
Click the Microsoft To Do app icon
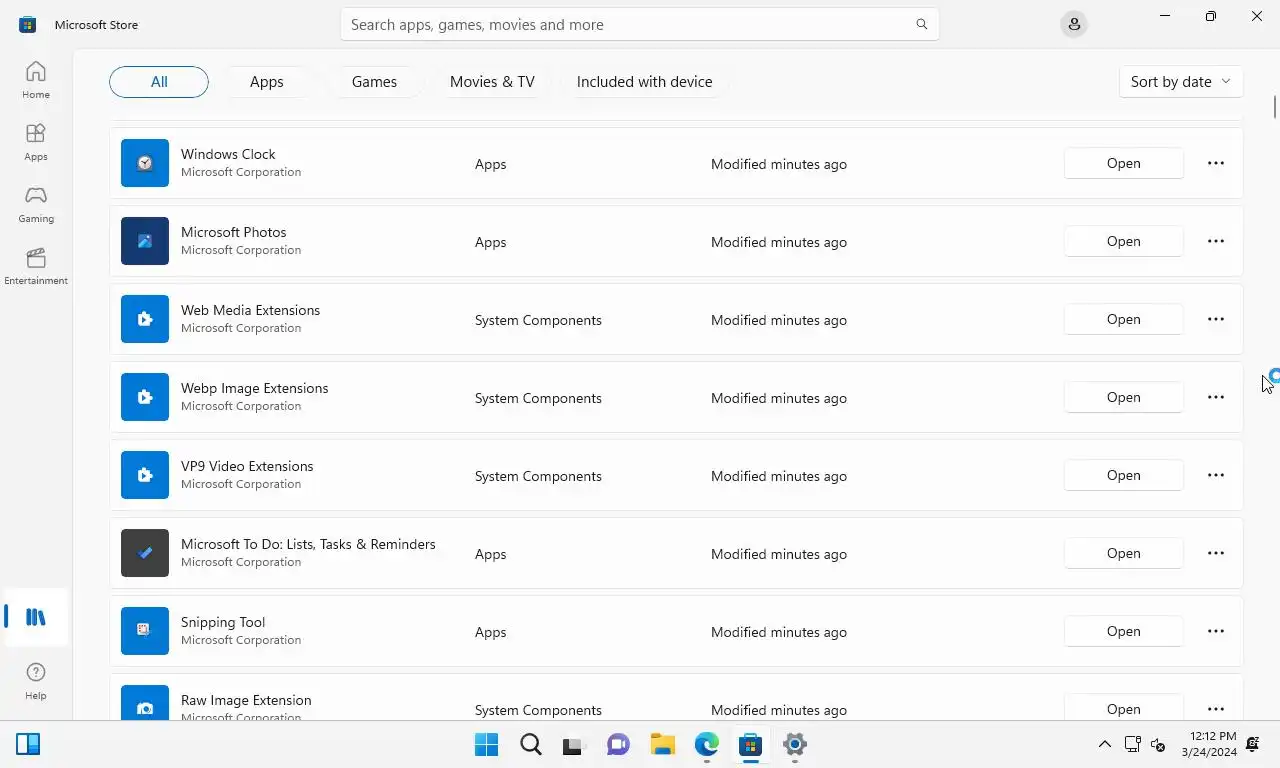click(145, 553)
